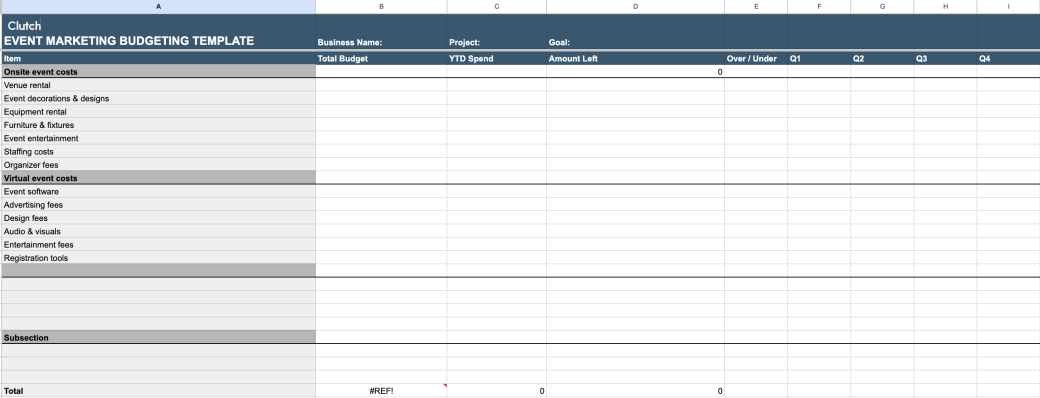This screenshot has height=398, width=1040.
Task: Click the Total Budget header cell
Action: (x=381, y=58)
